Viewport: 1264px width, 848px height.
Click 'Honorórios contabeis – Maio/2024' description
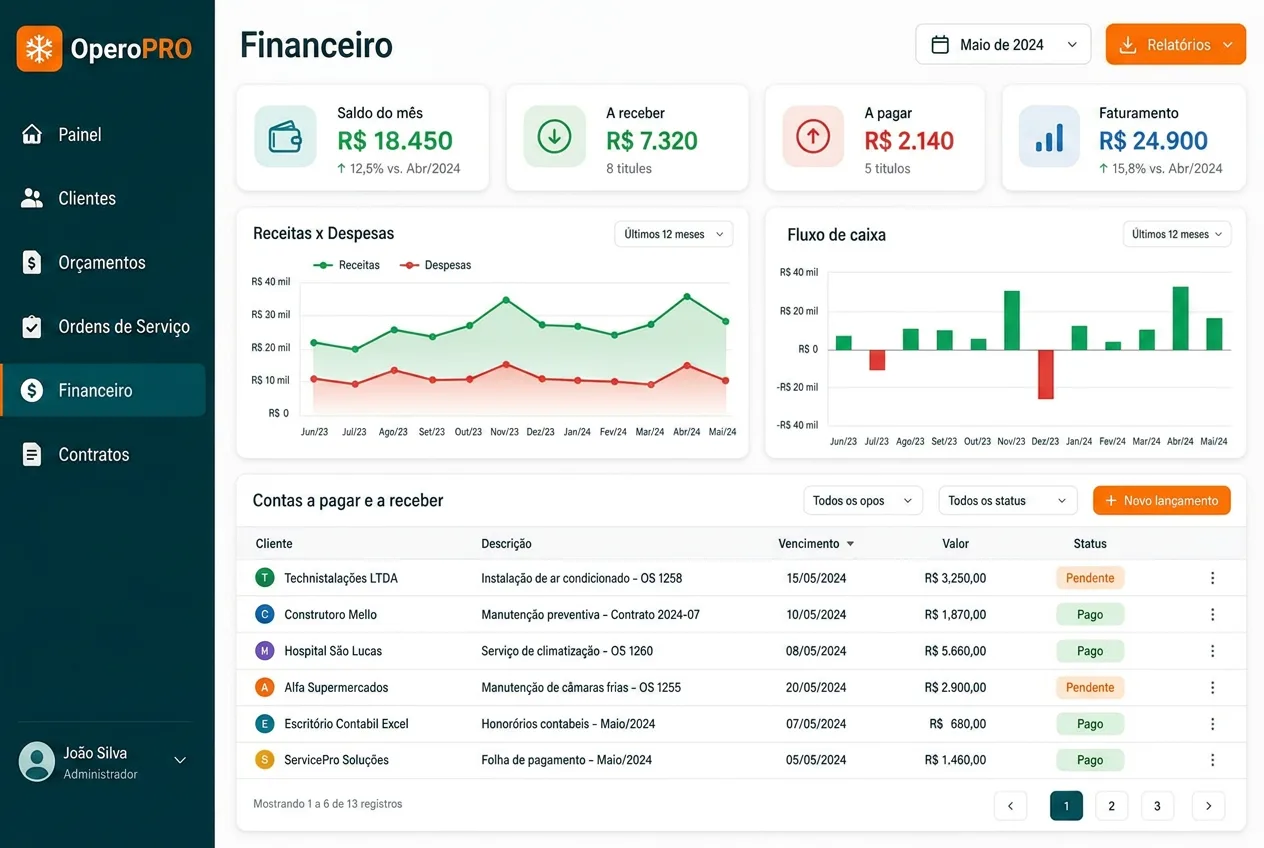[x=568, y=724]
